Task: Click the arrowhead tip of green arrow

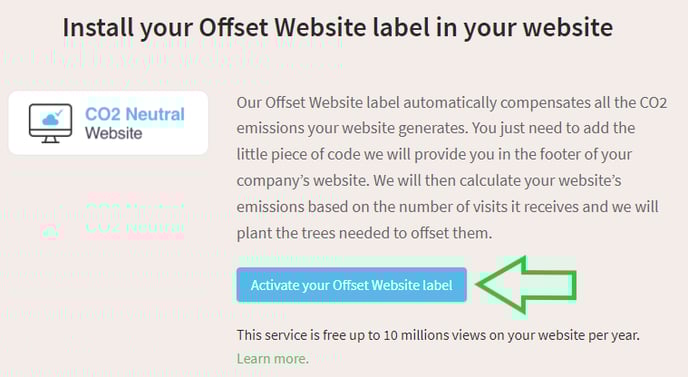Action: point(480,285)
